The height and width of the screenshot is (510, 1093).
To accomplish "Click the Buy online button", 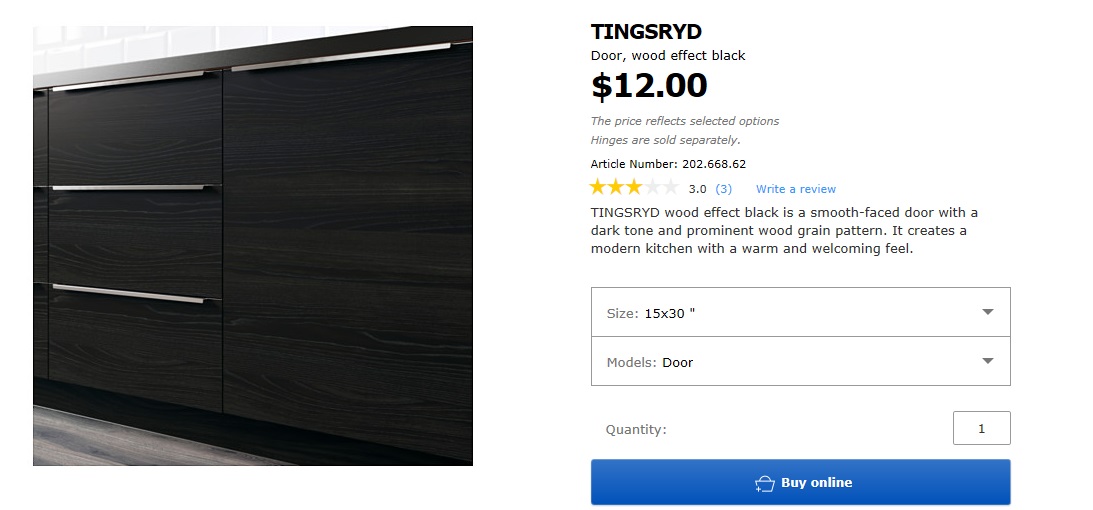I will tap(800, 482).
